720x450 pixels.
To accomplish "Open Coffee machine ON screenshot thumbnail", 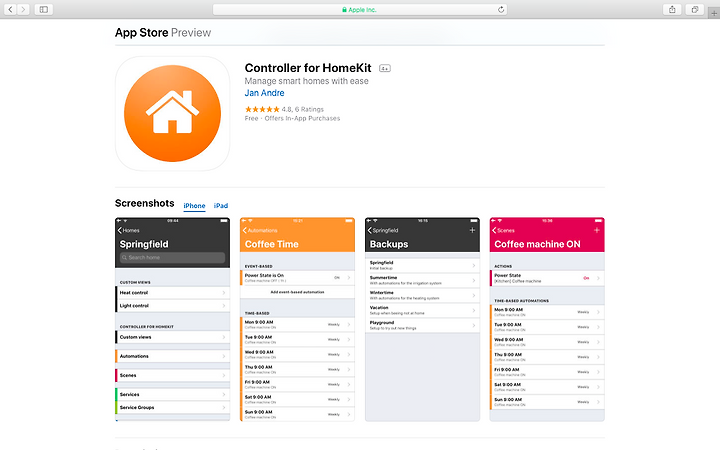I will pos(547,319).
